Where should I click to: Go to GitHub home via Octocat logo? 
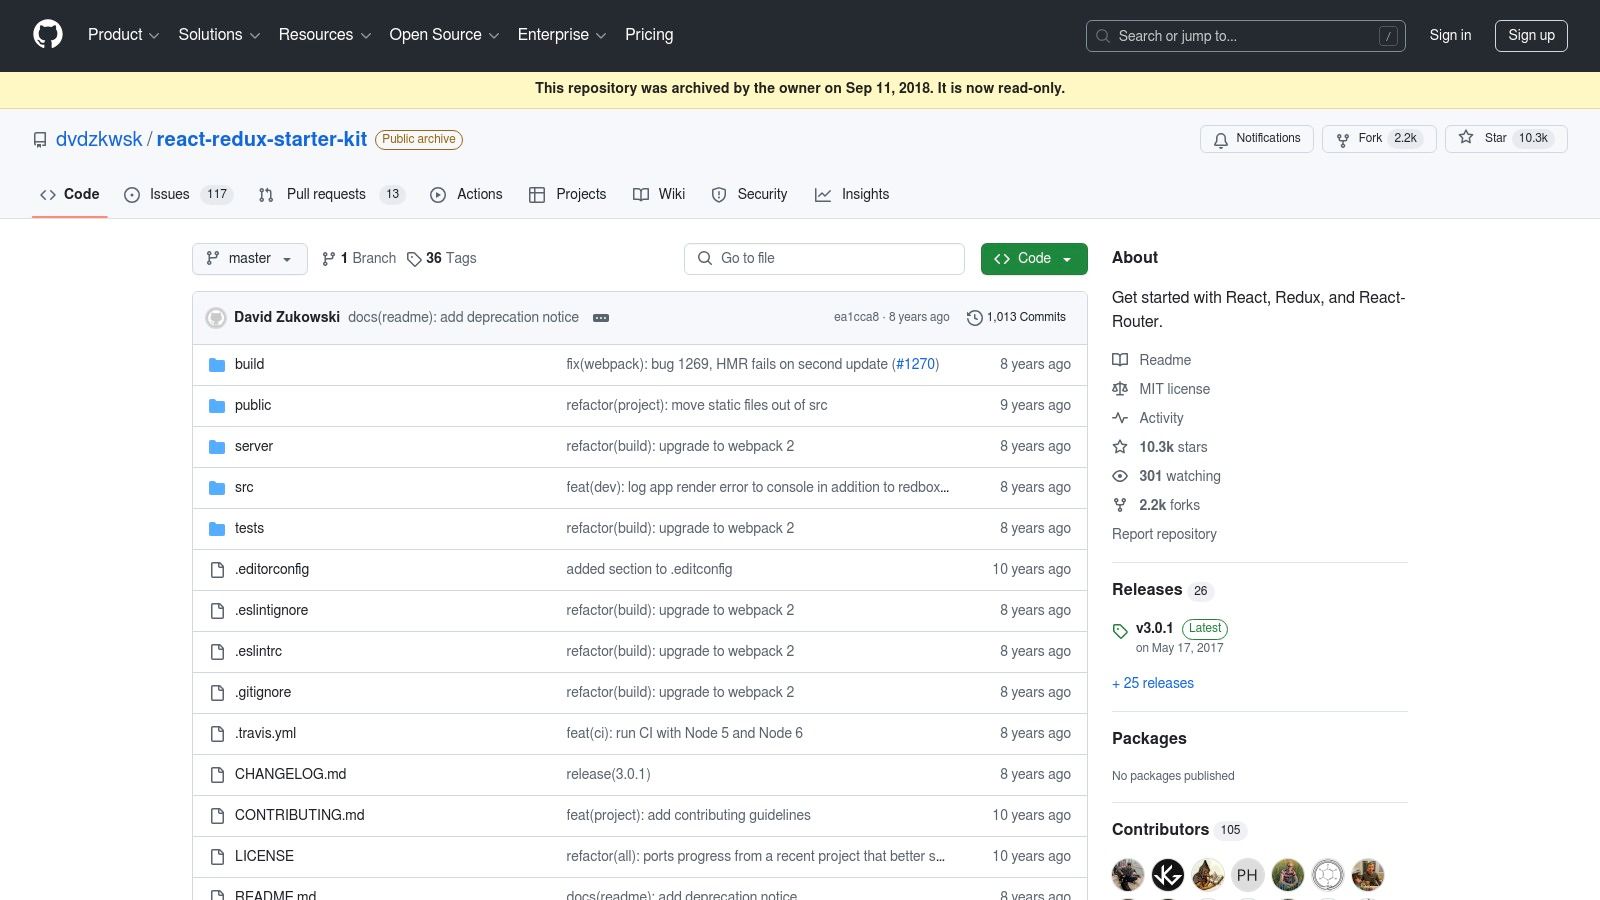[x=48, y=35]
